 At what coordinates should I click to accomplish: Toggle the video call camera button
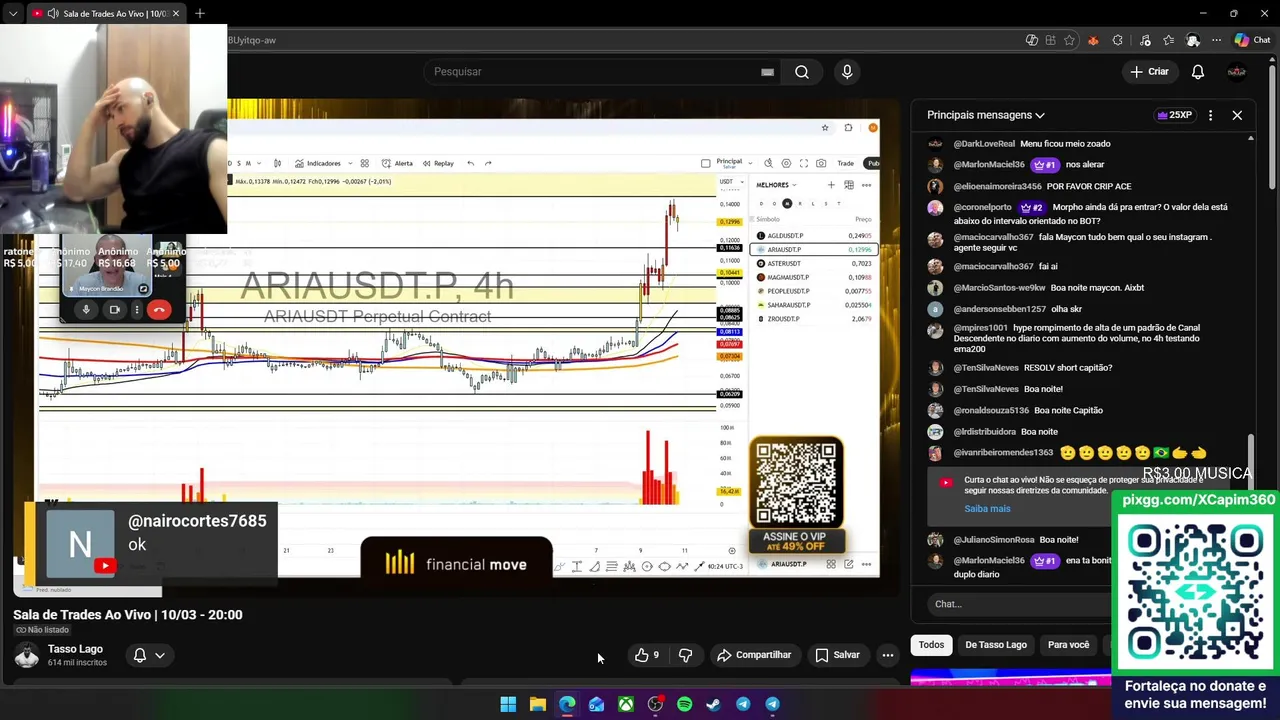tap(114, 310)
